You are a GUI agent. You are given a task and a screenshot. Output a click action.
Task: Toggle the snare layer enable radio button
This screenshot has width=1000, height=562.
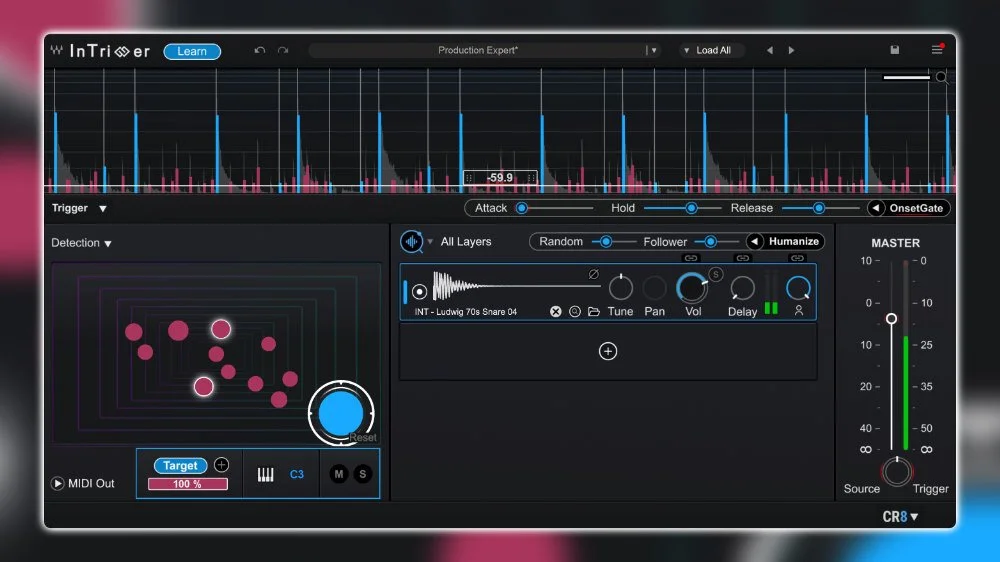click(420, 292)
